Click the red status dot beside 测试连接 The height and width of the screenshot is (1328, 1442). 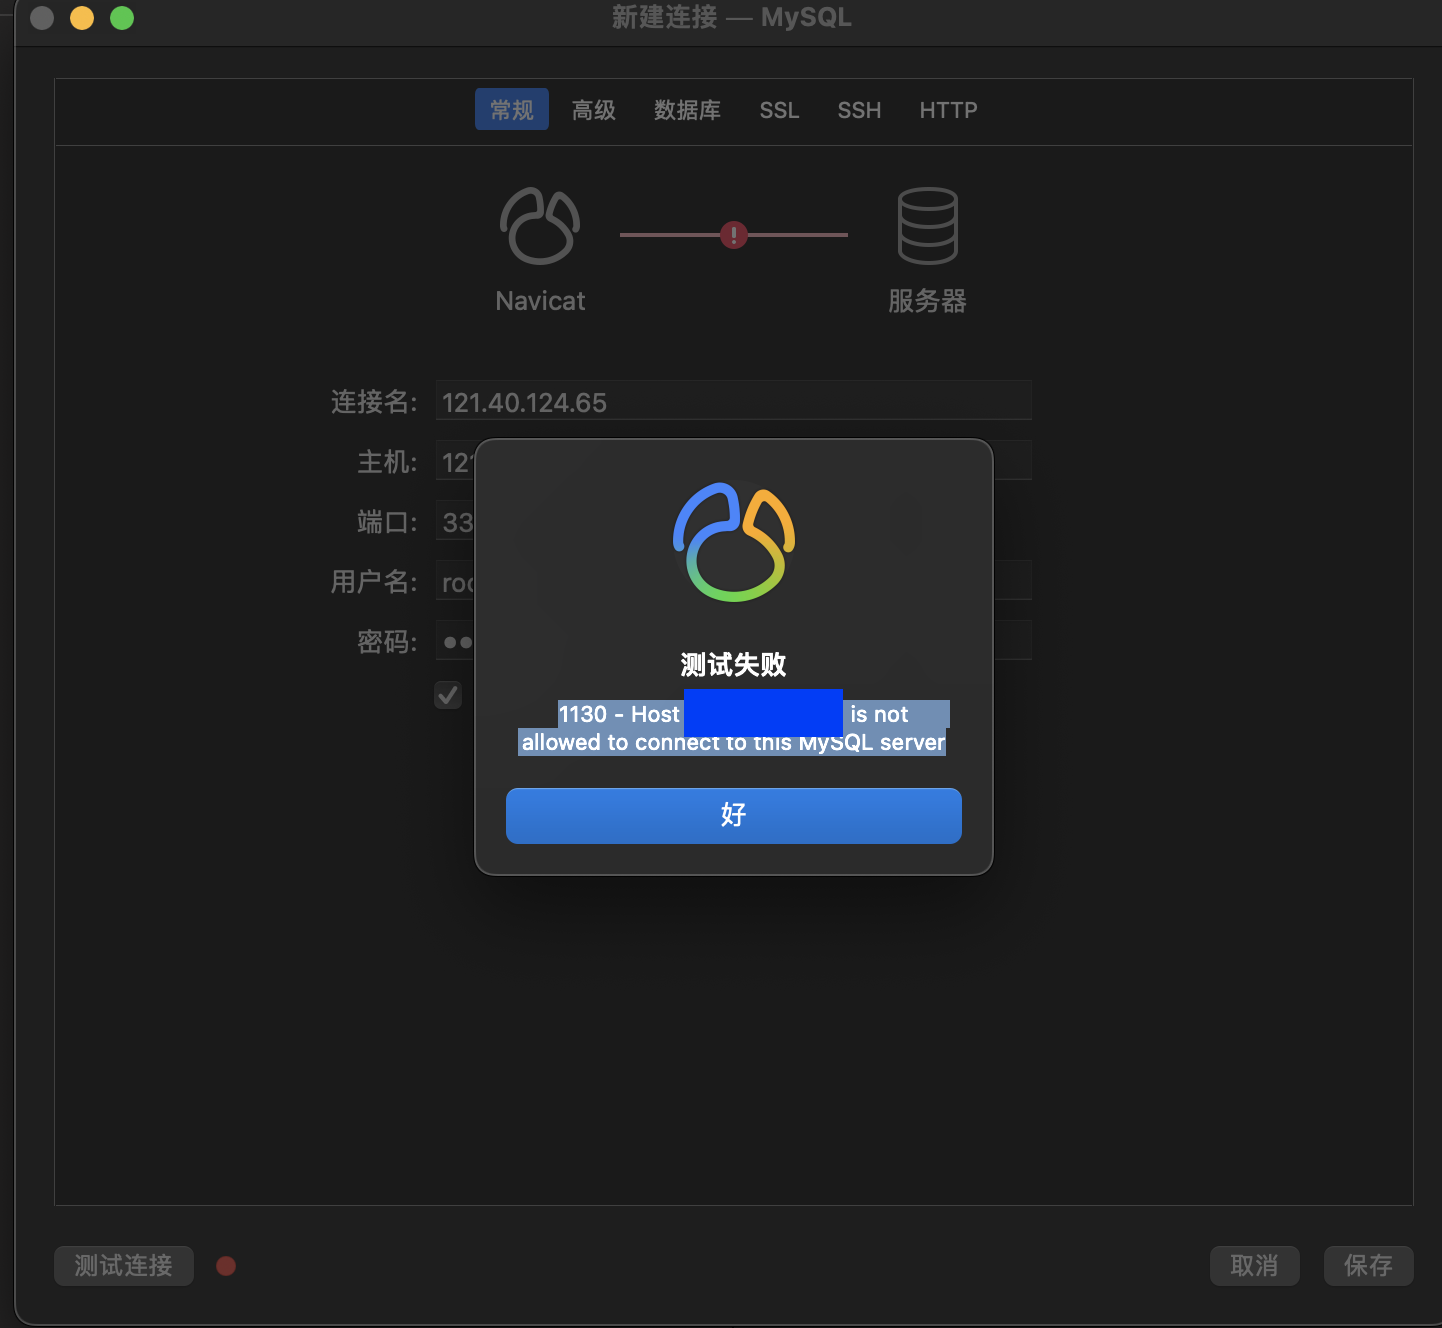click(x=226, y=1266)
